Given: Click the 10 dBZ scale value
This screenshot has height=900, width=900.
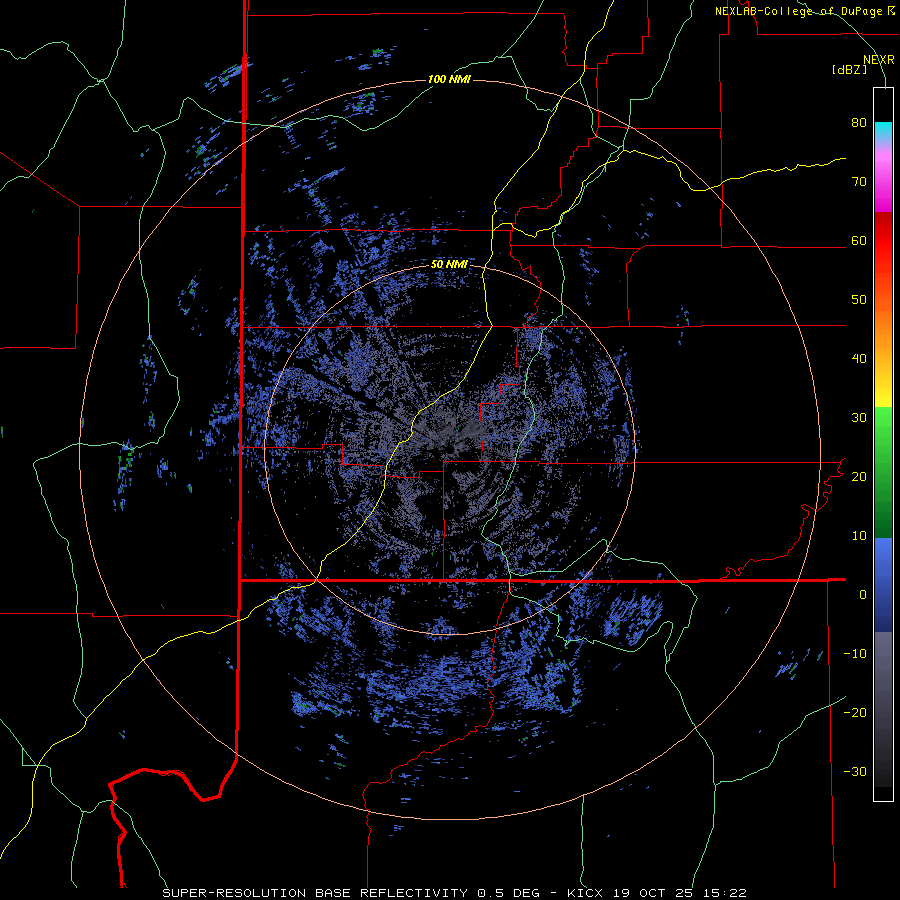Looking at the screenshot, I should [x=859, y=536].
